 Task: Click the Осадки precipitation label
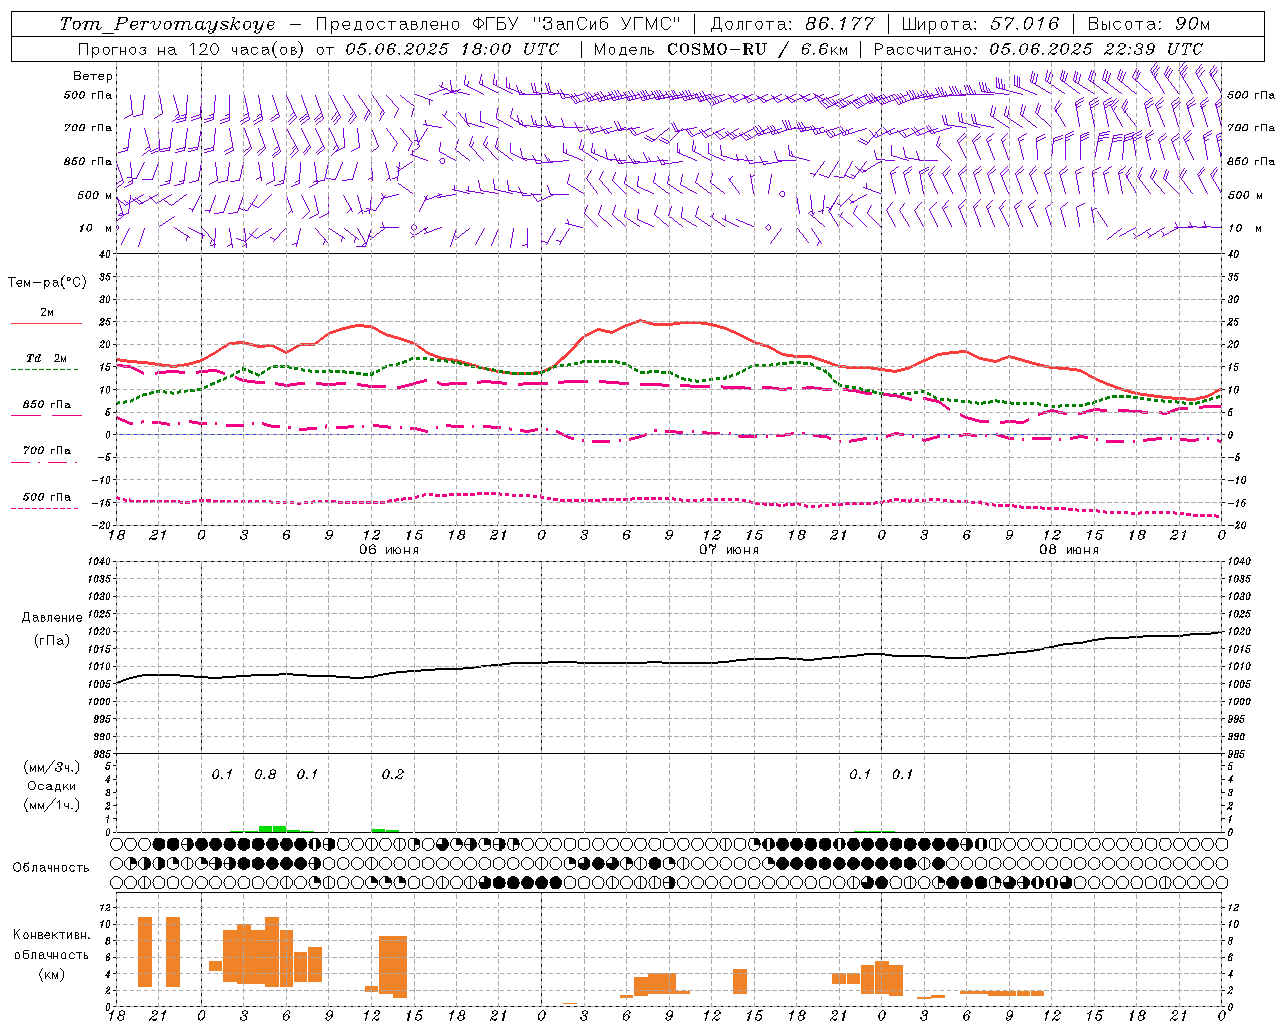(x=51, y=786)
